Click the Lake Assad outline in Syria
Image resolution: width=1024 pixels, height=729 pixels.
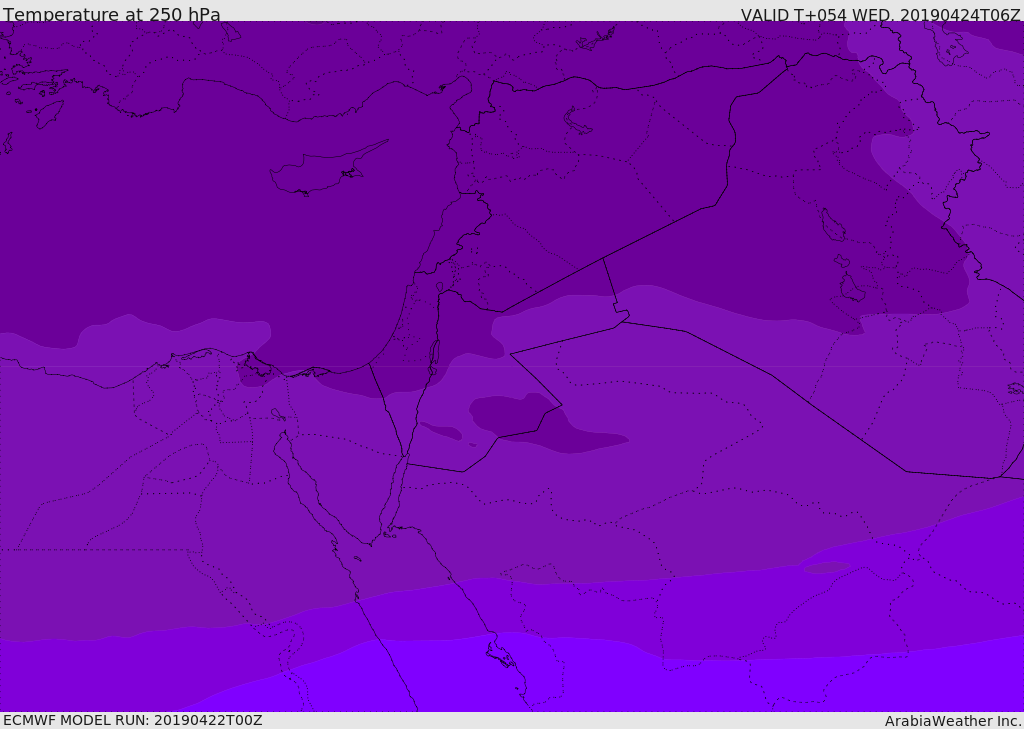(x=578, y=122)
